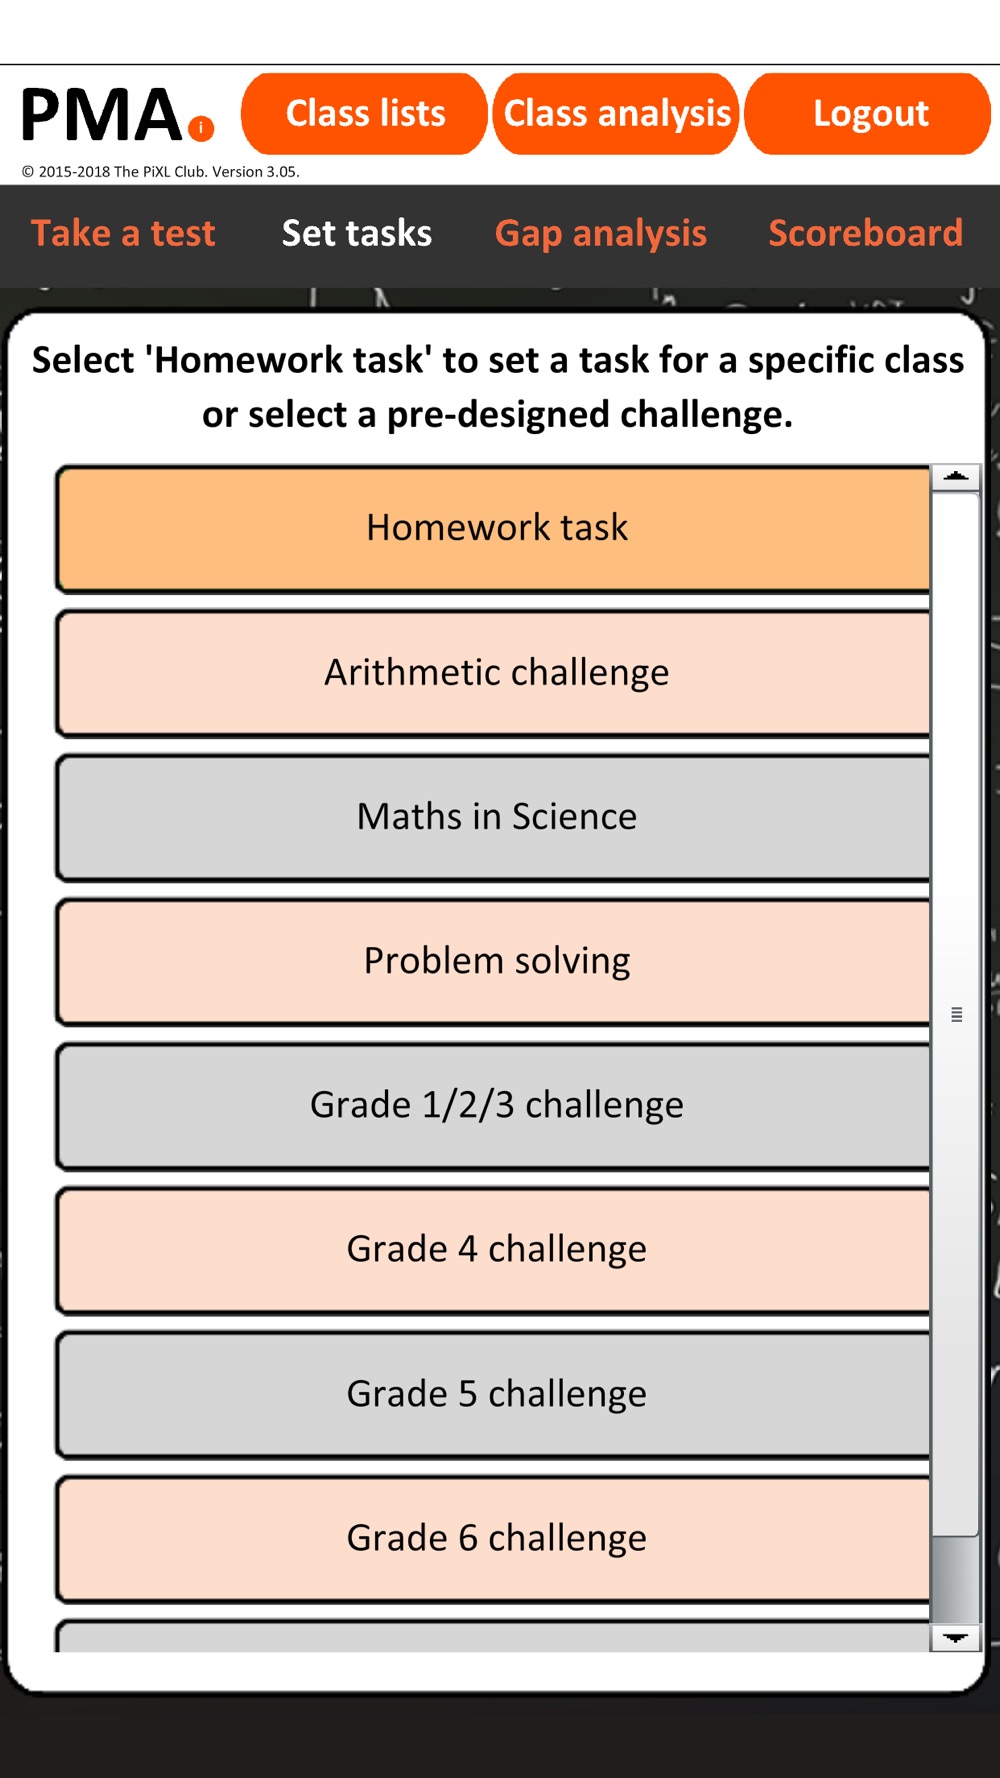
Task: Choose the Problem solving challenge
Action: 493,961
